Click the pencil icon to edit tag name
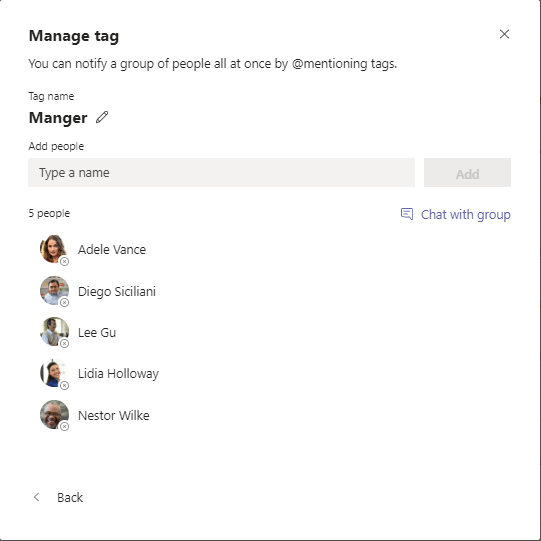This screenshot has width=541, height=541. click(102, 117)
